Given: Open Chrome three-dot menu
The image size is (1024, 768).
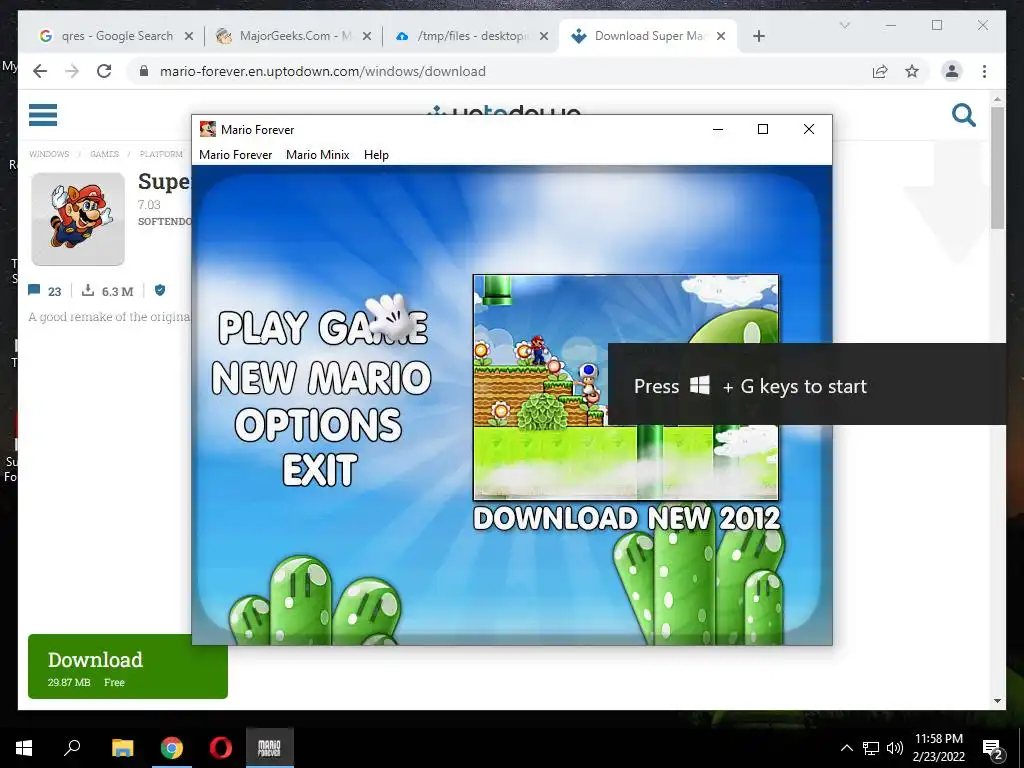Looking at the screenshot, I should pos(984,71).
